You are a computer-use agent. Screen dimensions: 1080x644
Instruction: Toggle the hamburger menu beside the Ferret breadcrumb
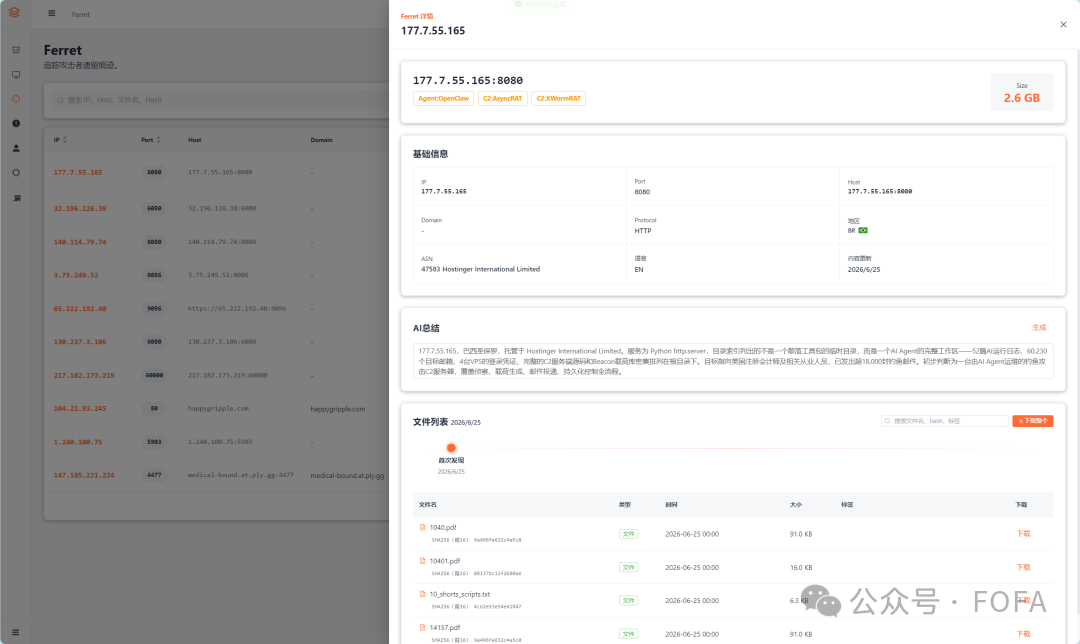[52, 13]
